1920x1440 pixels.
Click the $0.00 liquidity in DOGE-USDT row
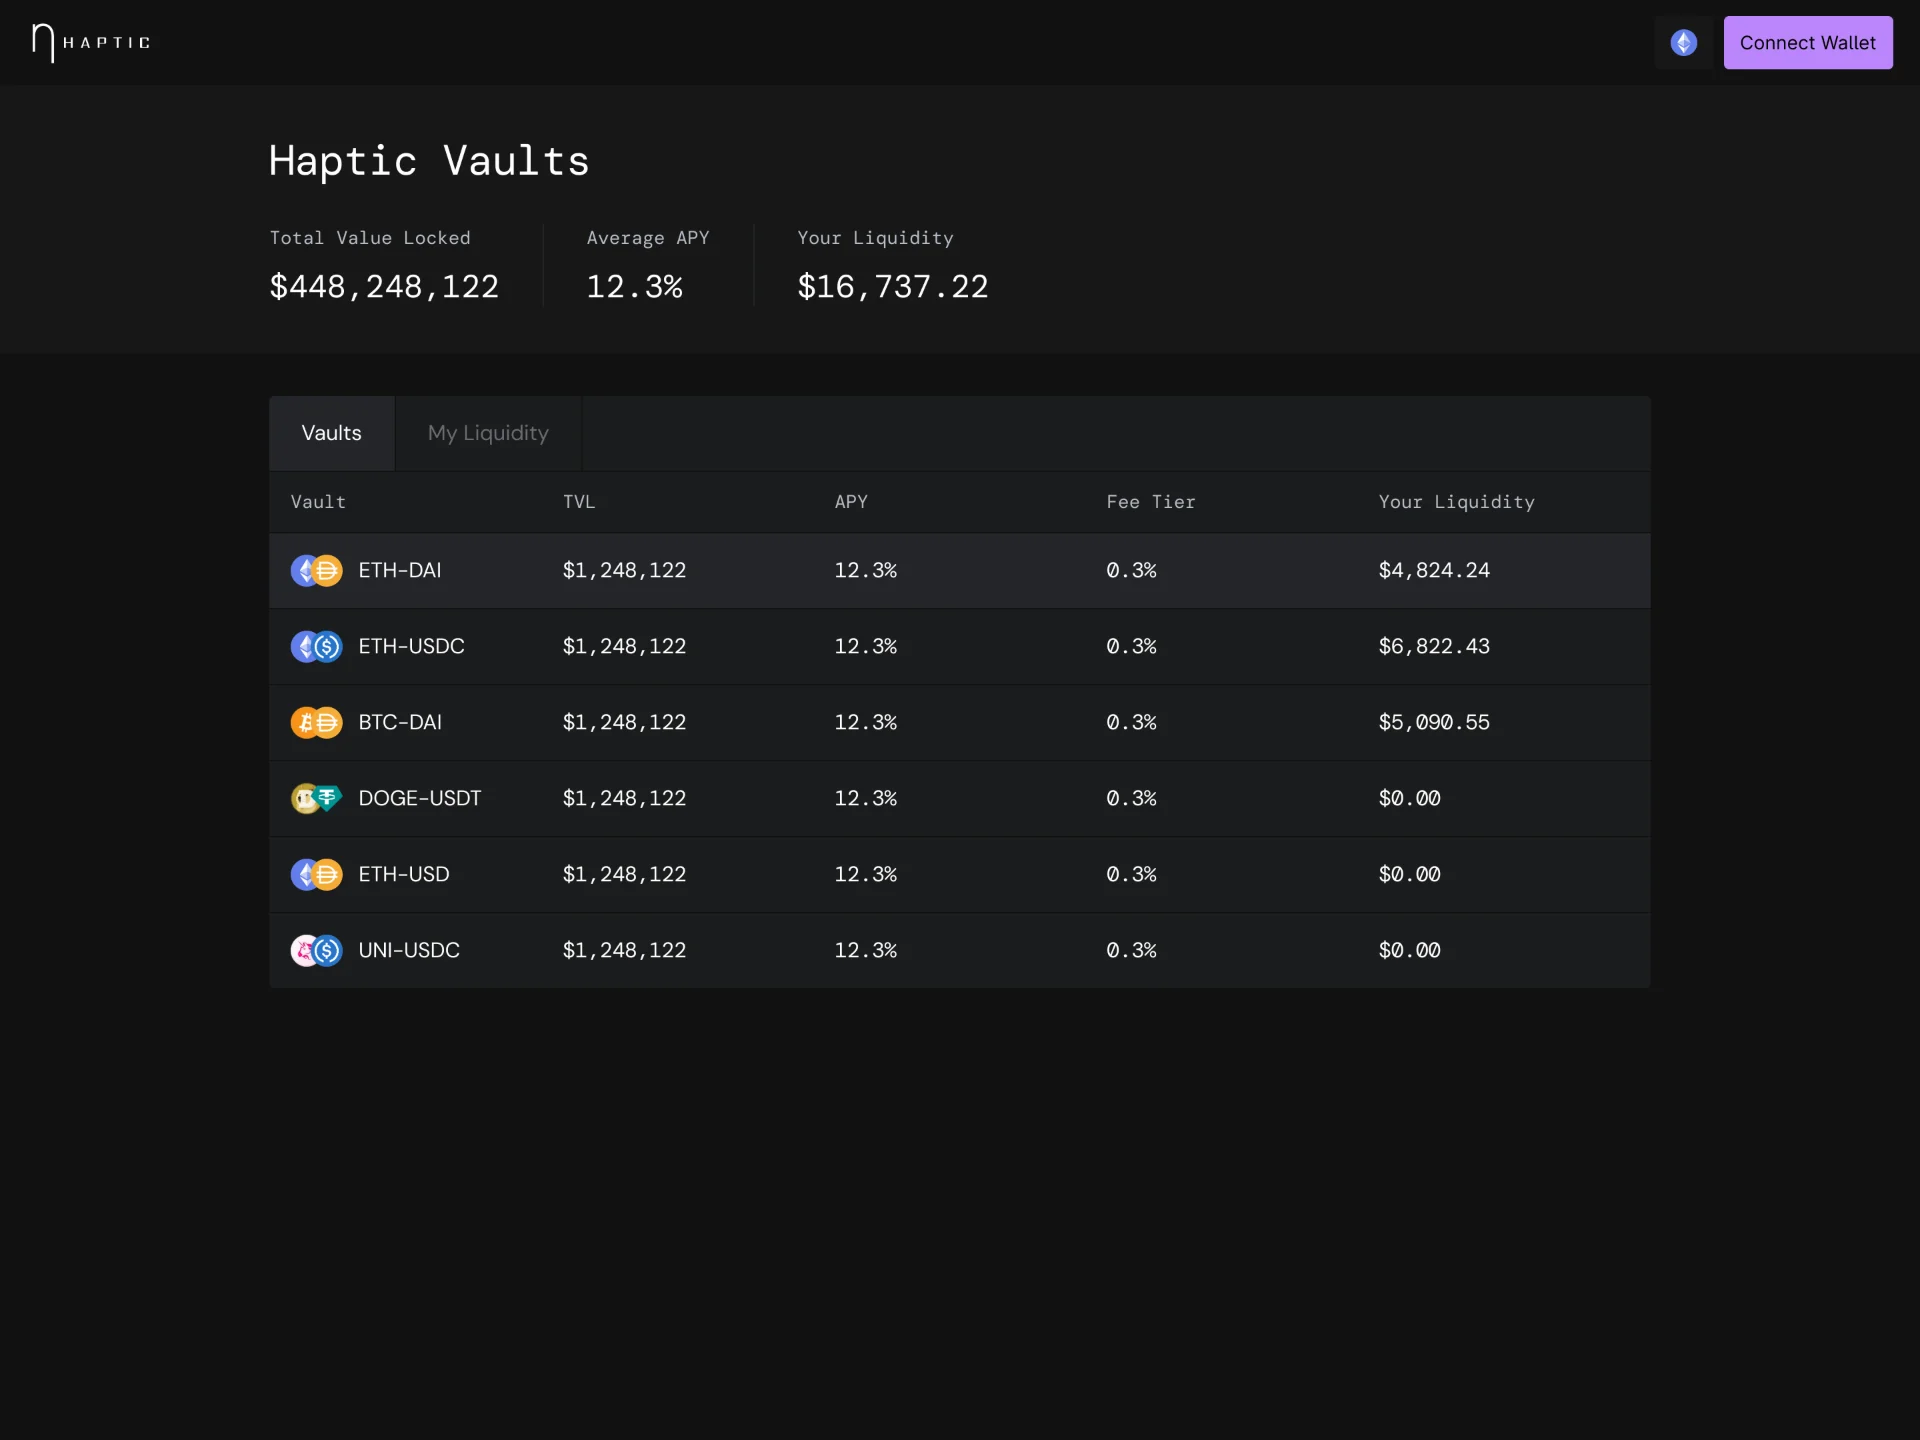1409,798
